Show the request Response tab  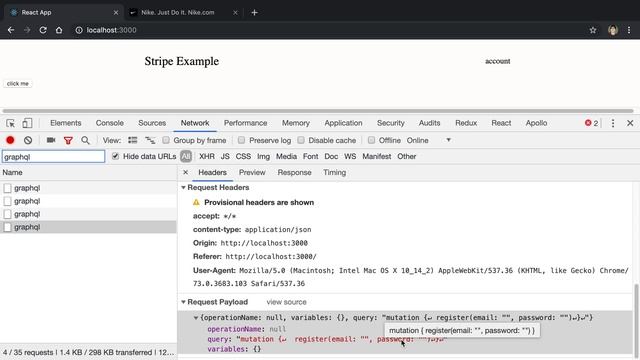(x=294, y=173)
